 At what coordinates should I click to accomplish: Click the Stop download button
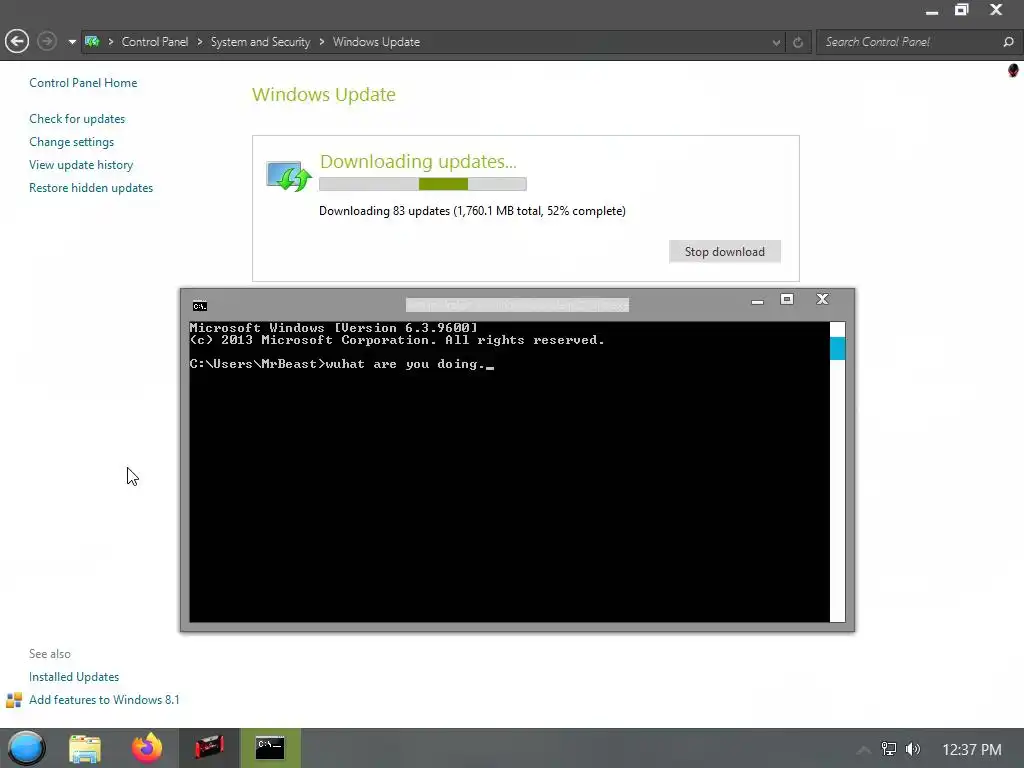coord(724,251)
